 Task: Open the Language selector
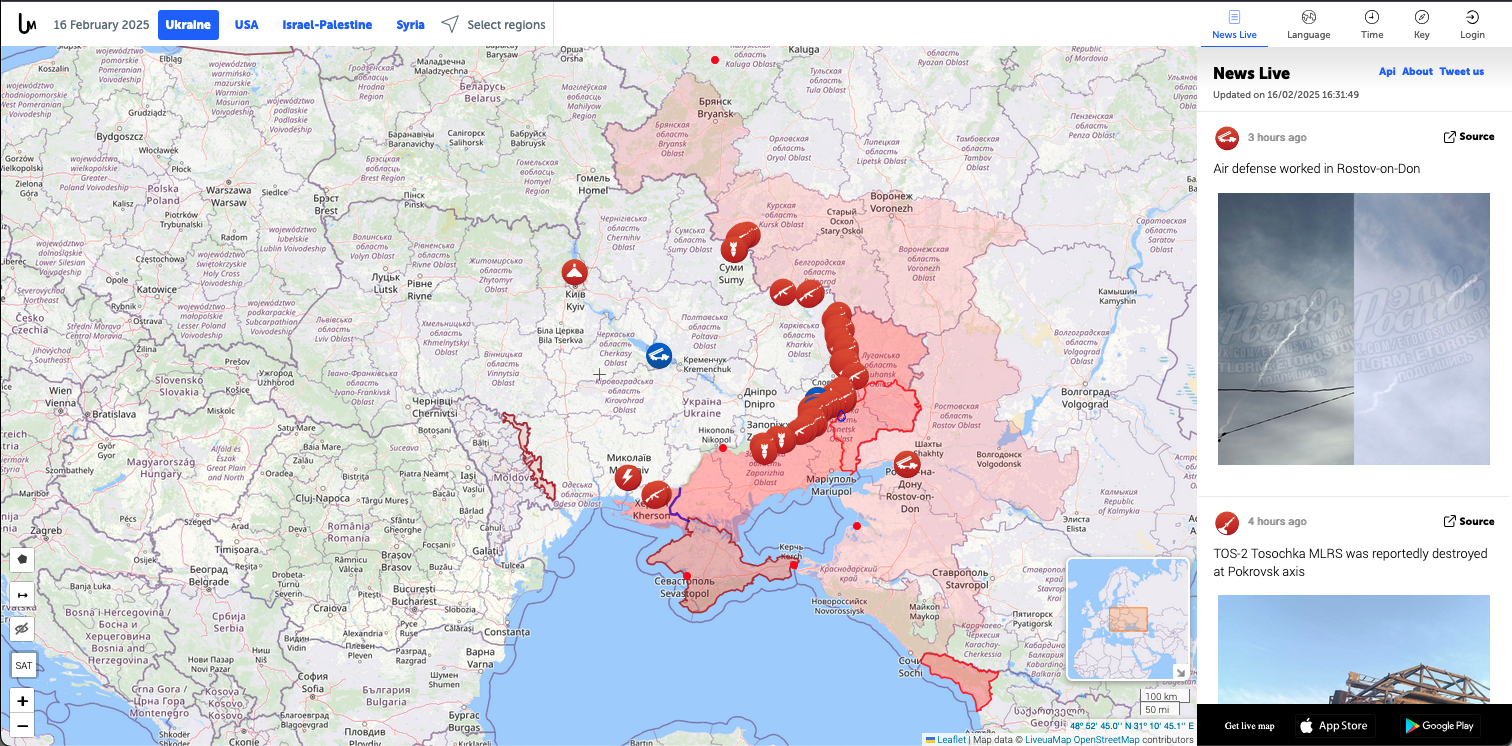[1308, 24]
